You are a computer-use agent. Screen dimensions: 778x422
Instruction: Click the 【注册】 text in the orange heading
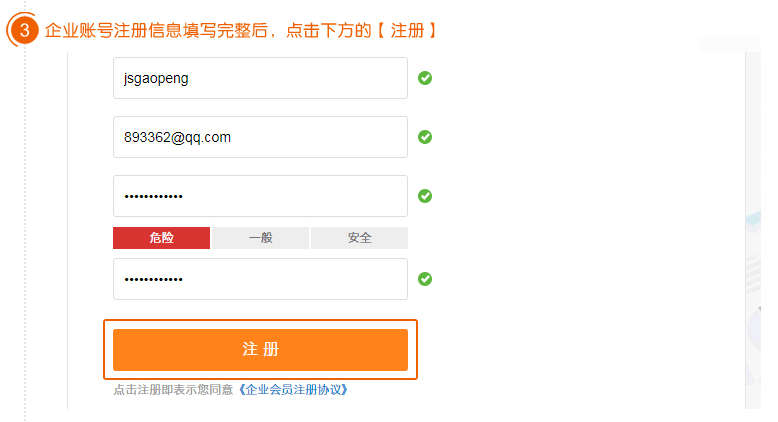(x=406, y=31)
